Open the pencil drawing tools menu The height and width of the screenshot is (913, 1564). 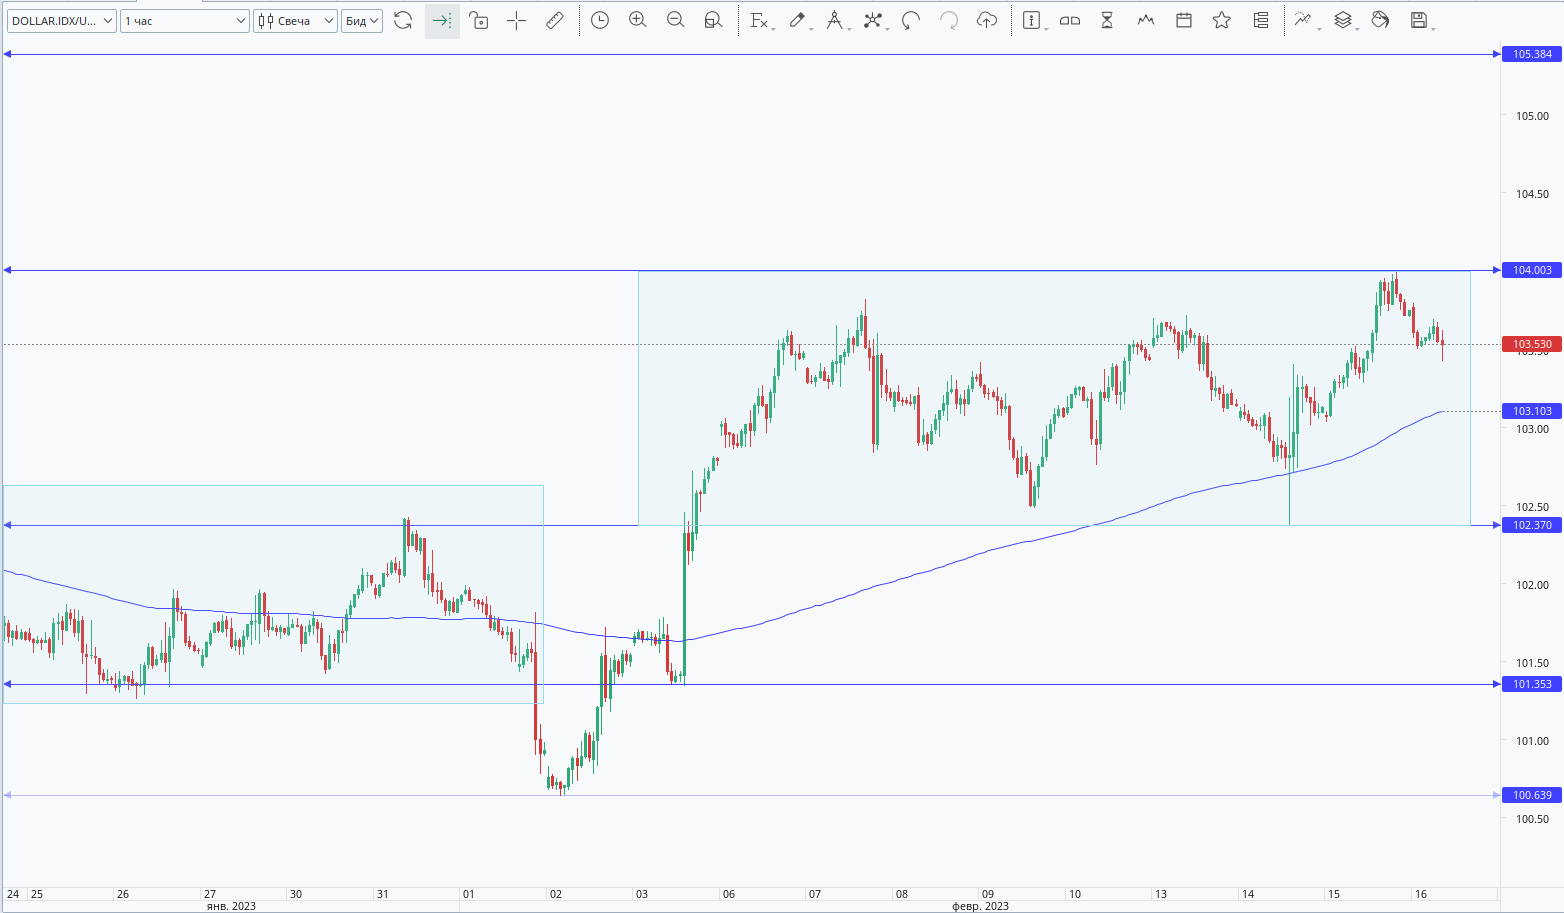[798, 20]
